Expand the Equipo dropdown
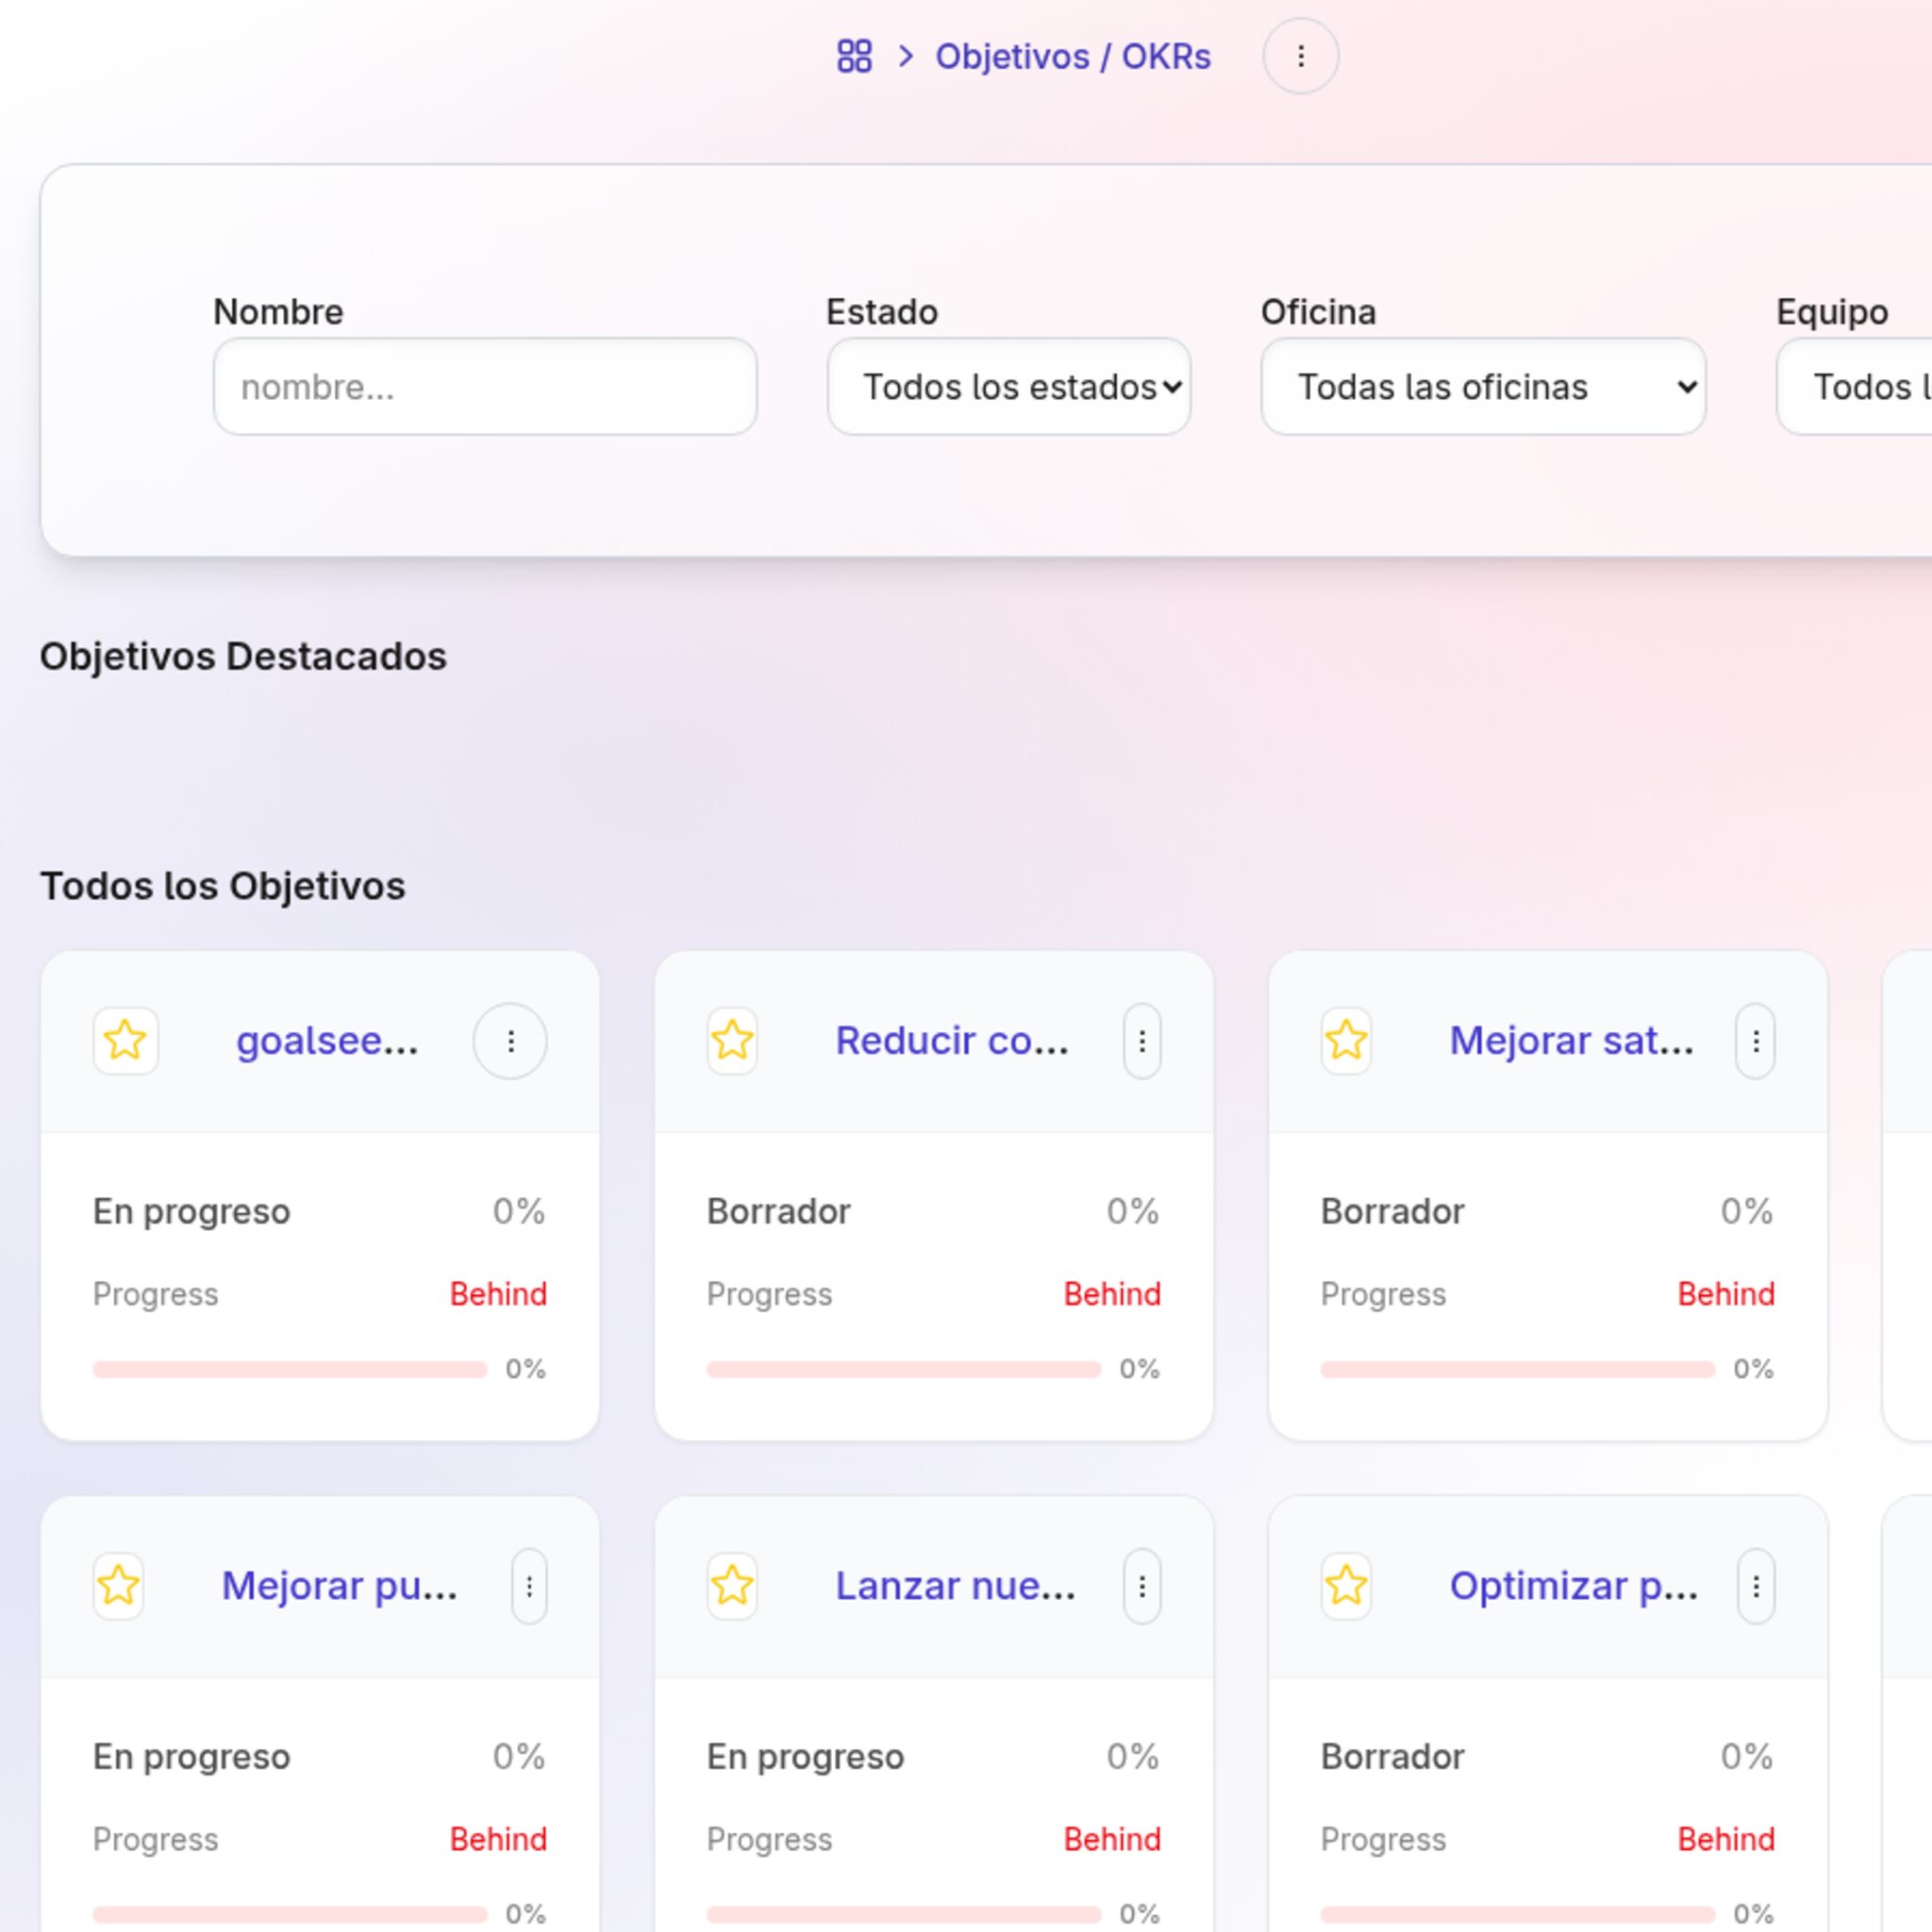The height and width of the screenshot is (1932, 1932). [x=1854, y=386]
